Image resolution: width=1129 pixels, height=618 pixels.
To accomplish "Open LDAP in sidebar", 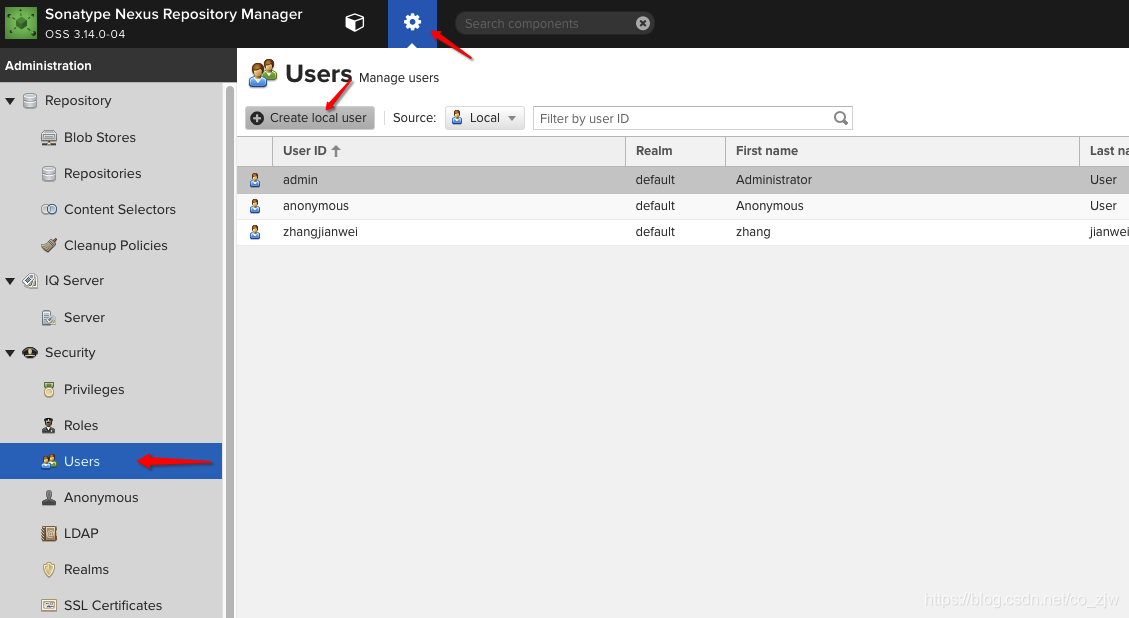I will pyautogui.click(x=111, y=534).
